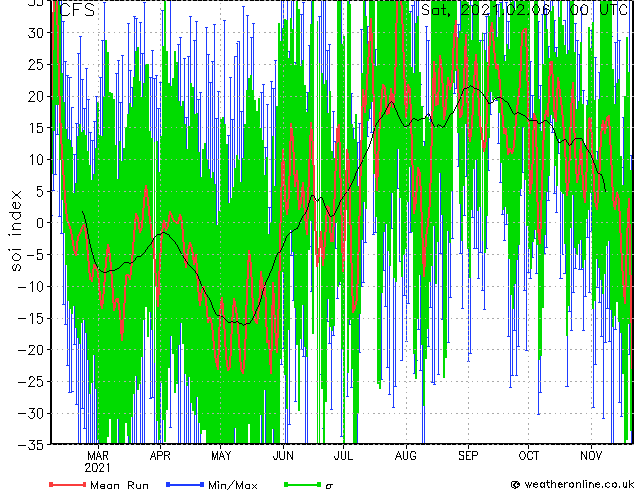Click the y-axis value -30
This screenshot has width=634, height=490.
pos(31,414)
